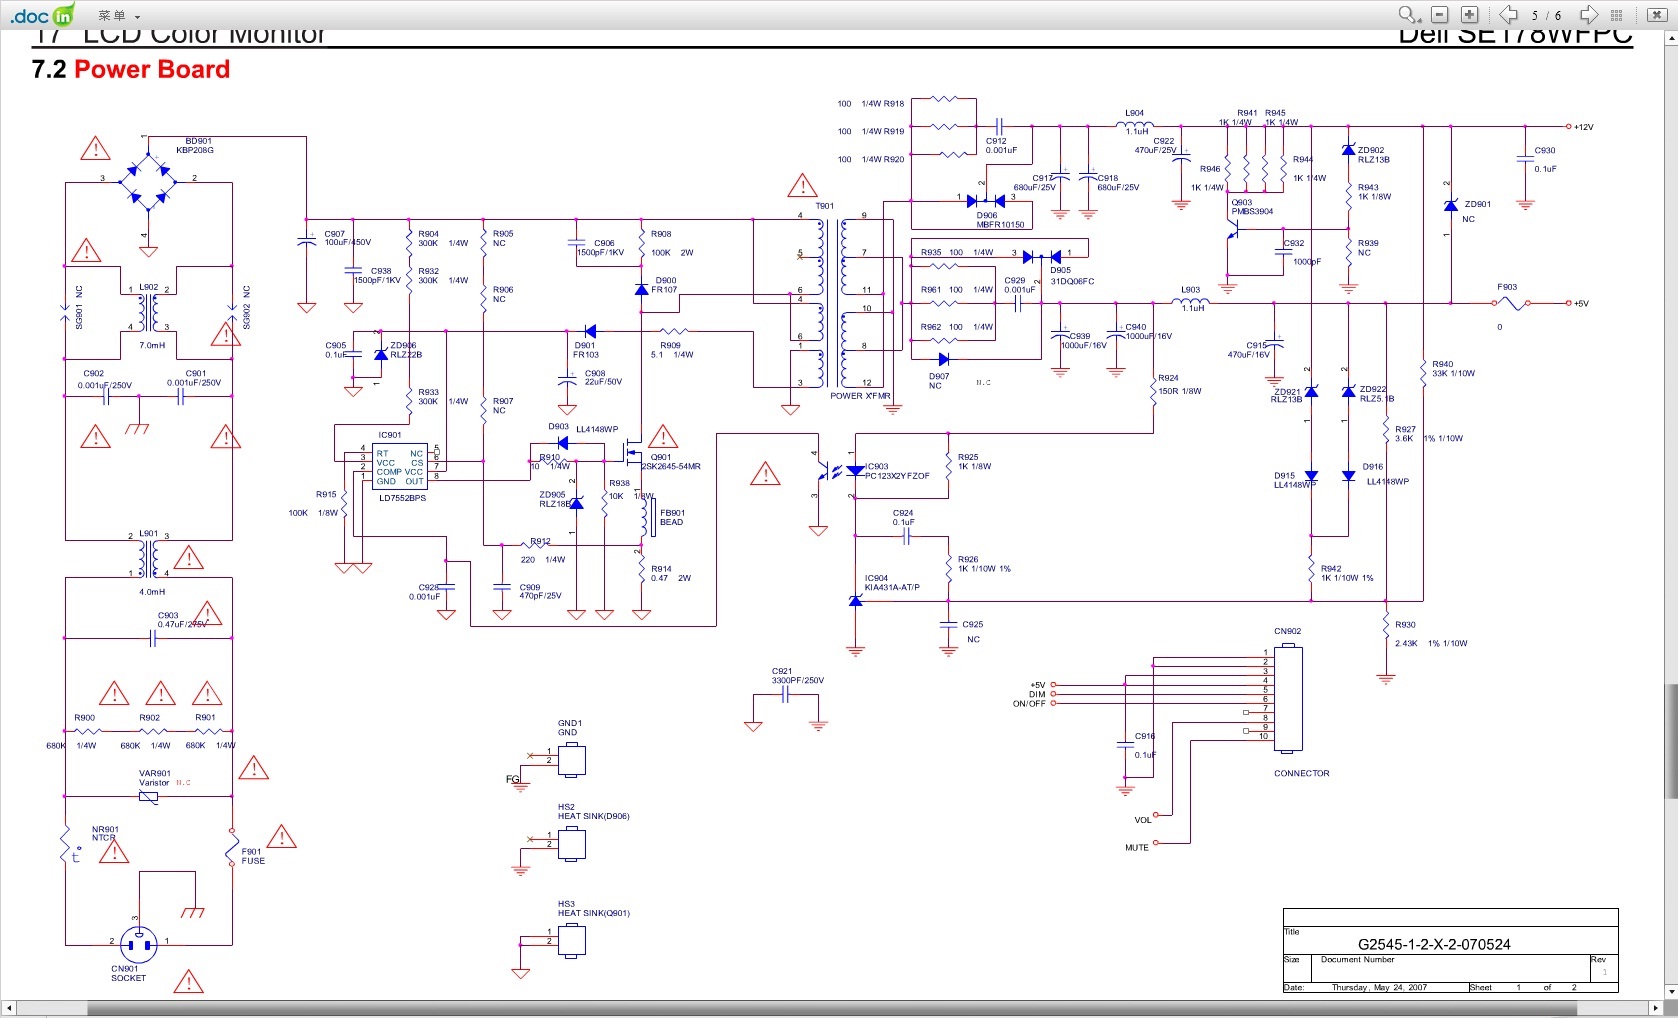
Task: Click the 4.0mH inductor value
Action: [x=152, y=591]
